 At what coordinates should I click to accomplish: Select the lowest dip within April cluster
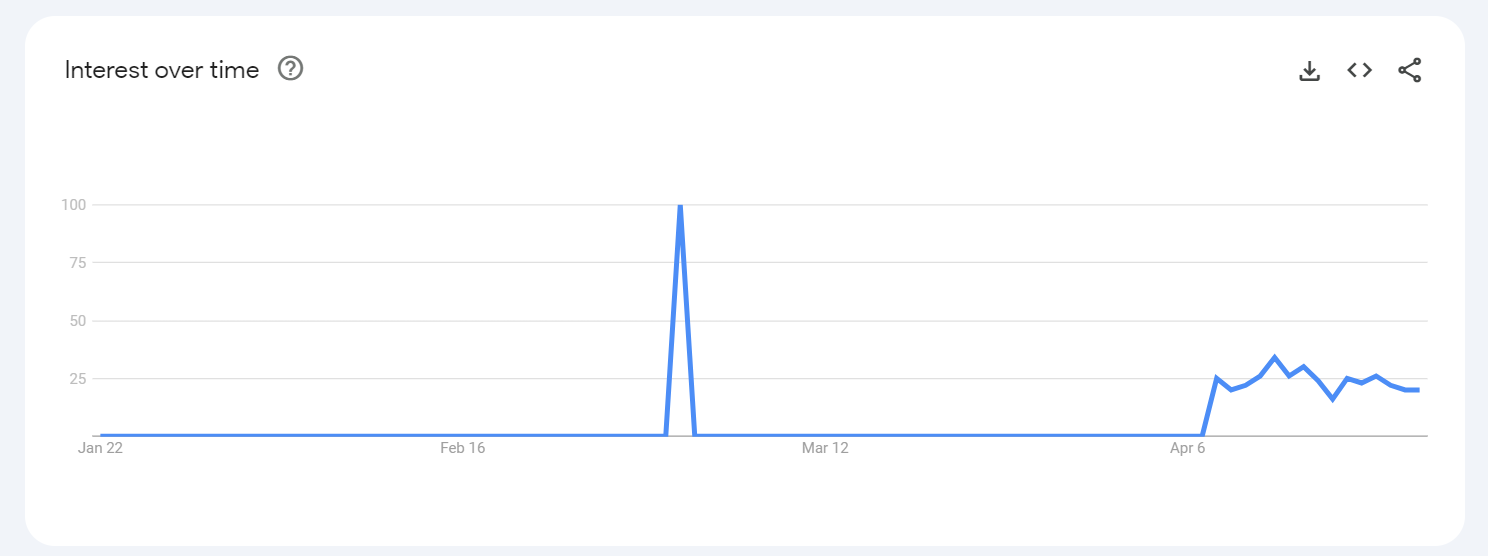tap(1332, 399)
